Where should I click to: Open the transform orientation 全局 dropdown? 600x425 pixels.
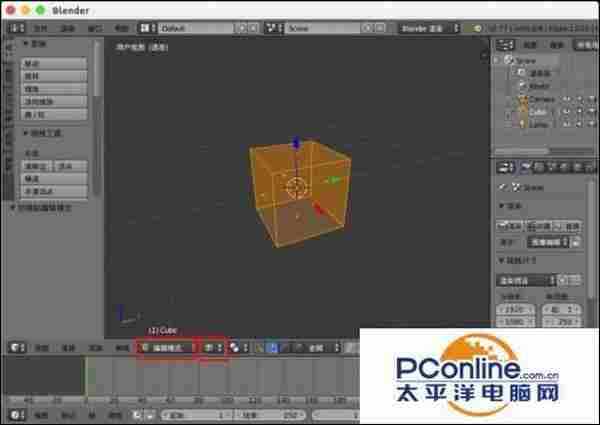323,348
